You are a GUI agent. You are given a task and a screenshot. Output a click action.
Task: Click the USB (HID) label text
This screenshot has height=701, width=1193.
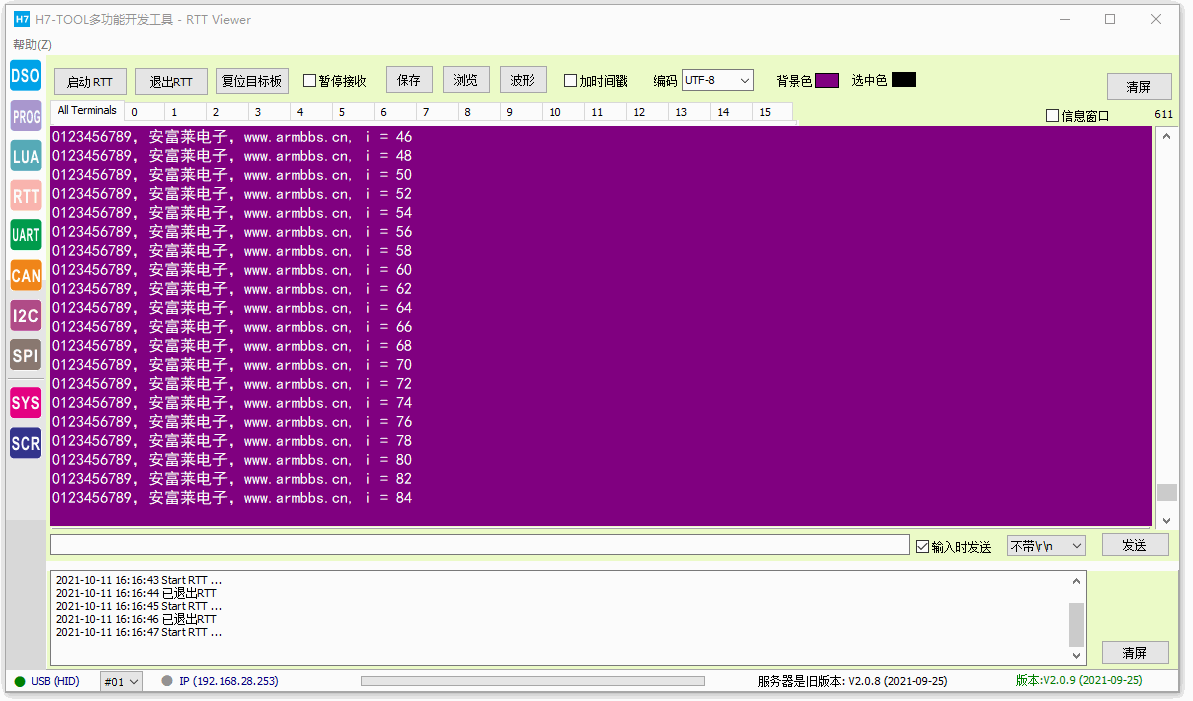coord(55,681)
